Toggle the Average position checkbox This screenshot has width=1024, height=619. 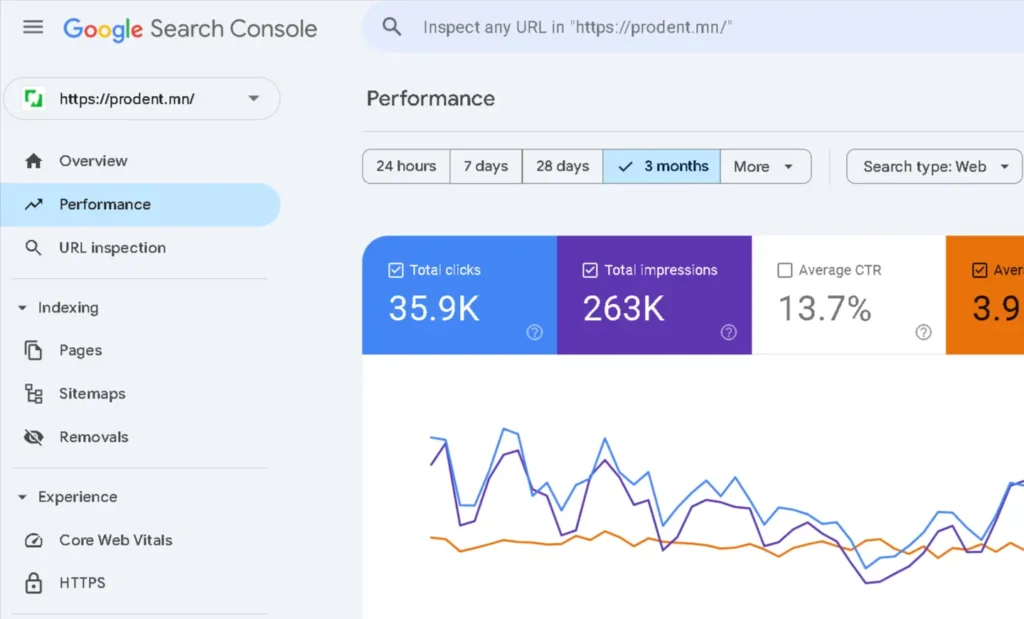[980, 270]
